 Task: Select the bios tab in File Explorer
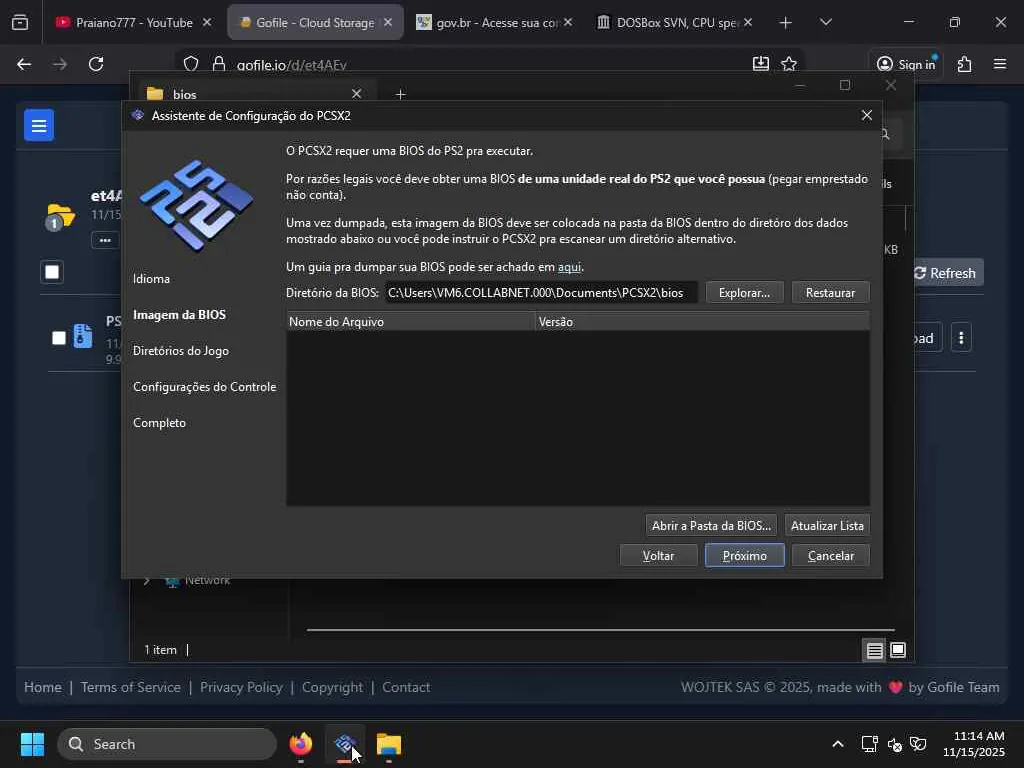(251, 94)
